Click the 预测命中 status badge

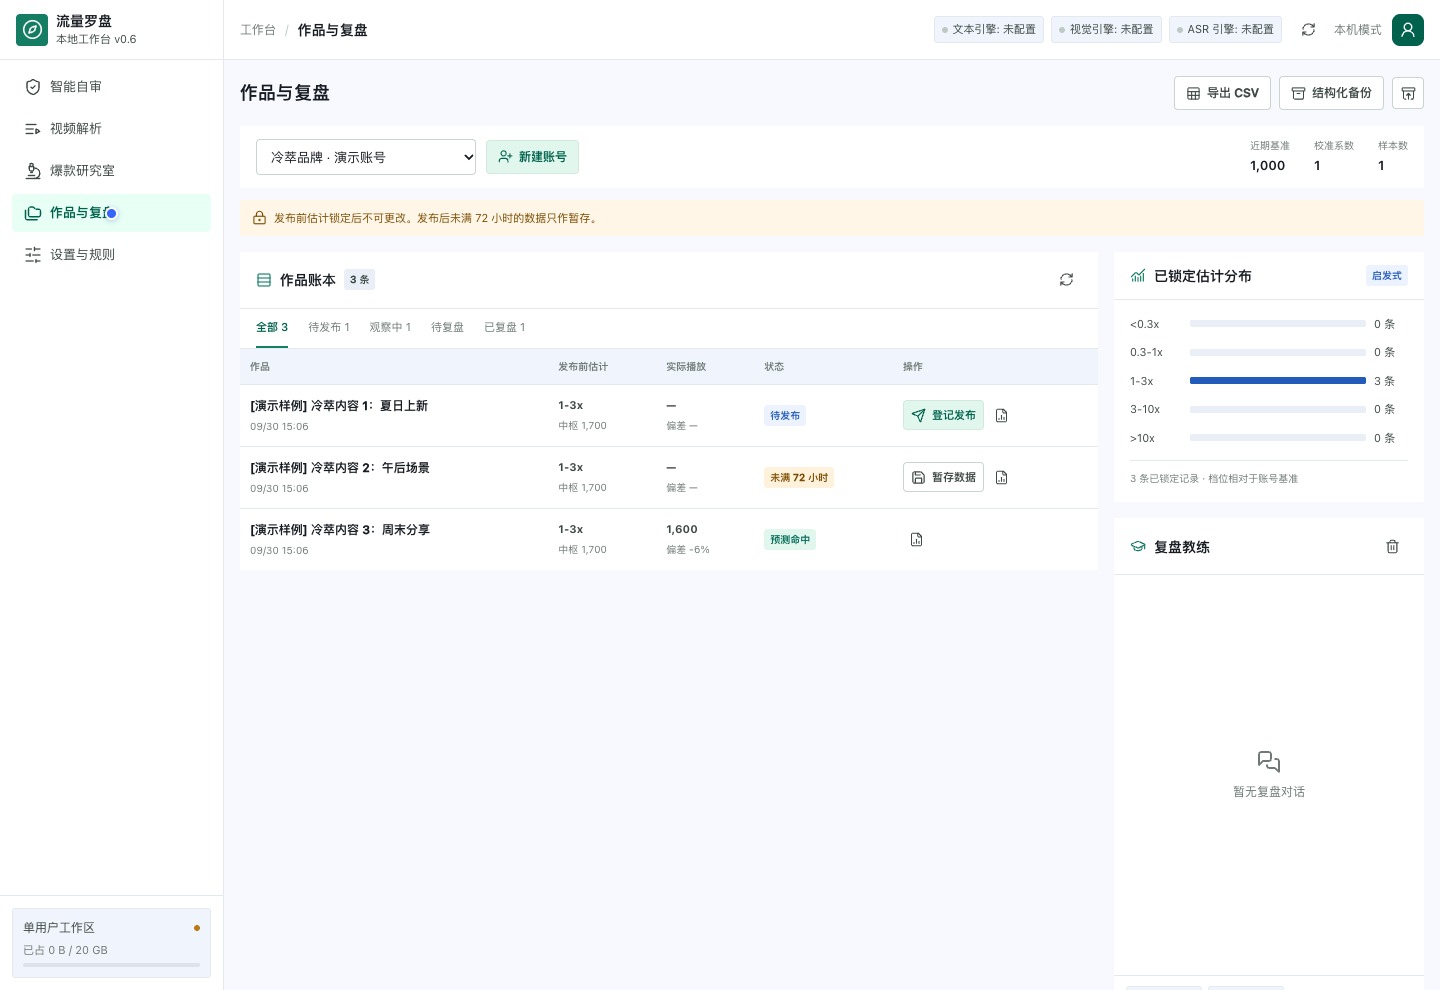click(790, 540)
